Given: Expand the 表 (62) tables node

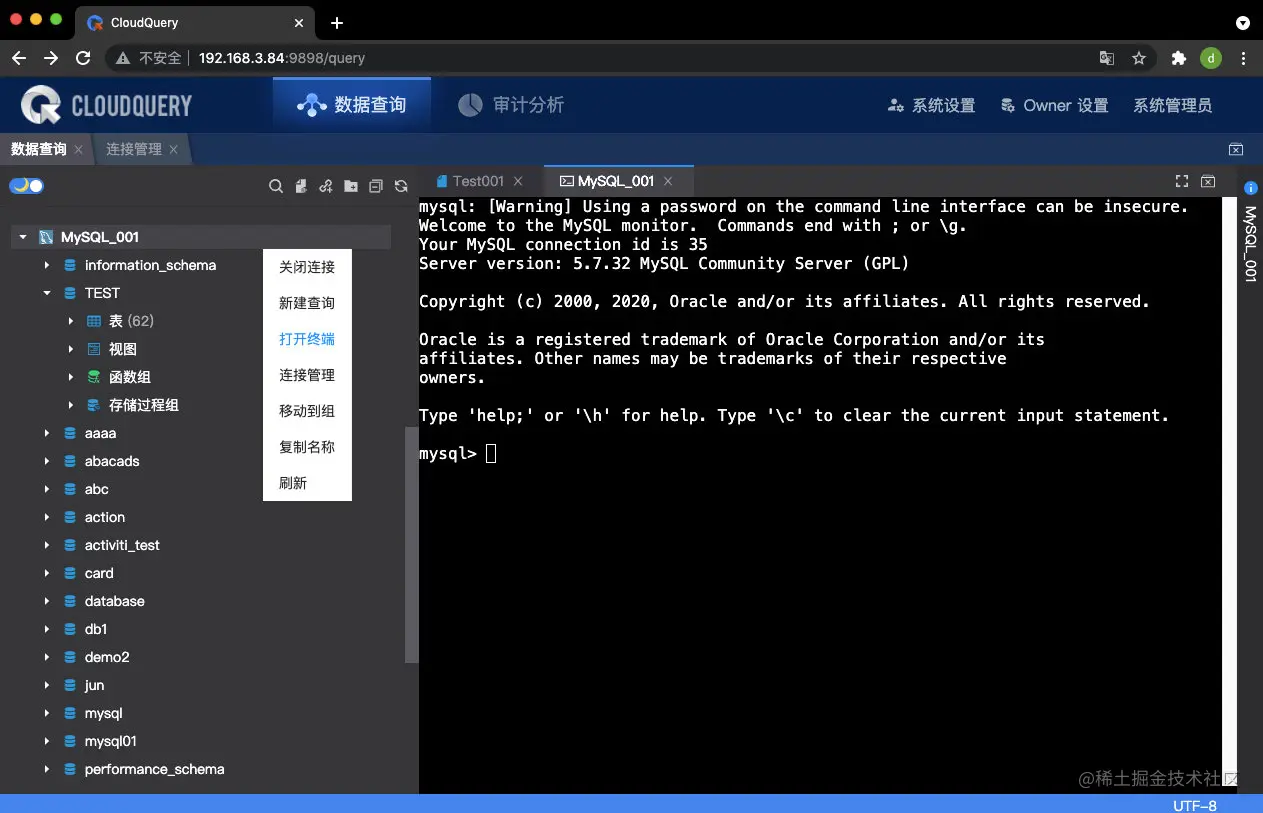Looking at the screenshot, I should pos(70,321).
